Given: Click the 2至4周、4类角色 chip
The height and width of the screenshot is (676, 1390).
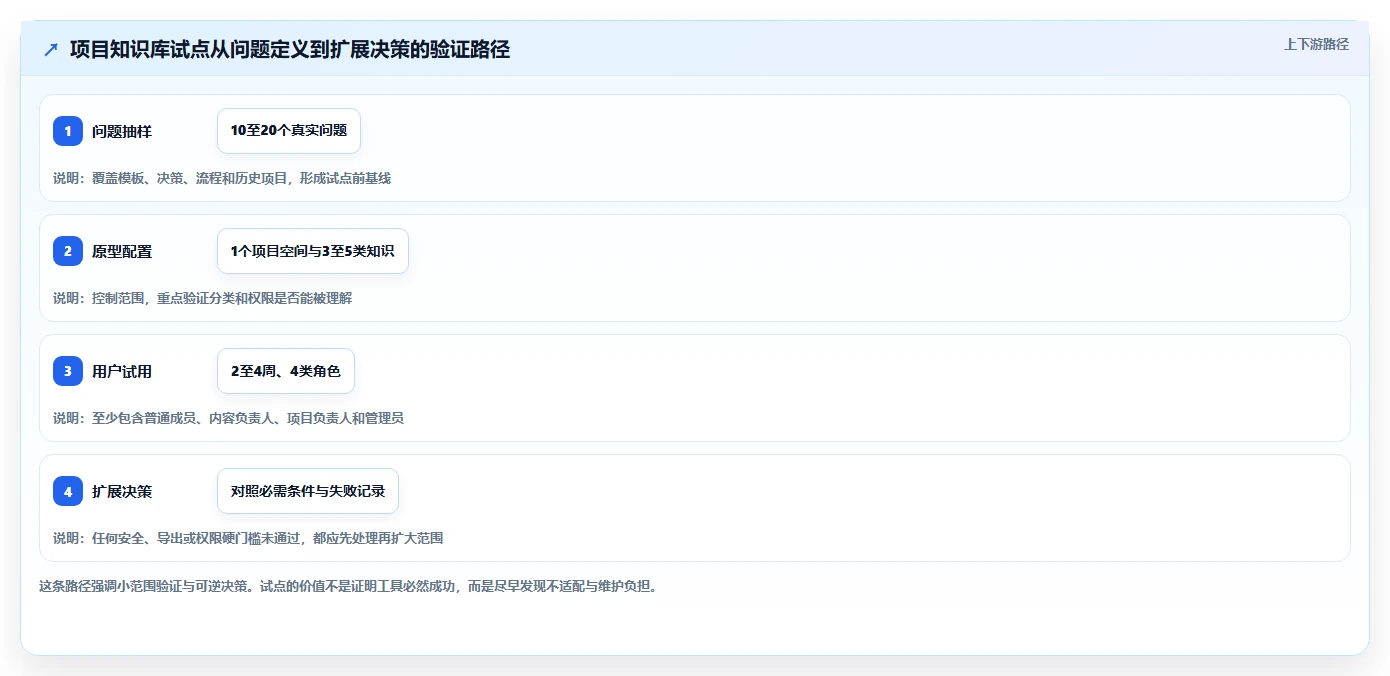Looking at the screenshot, I should pyautogui.click(x=286, y=371).
